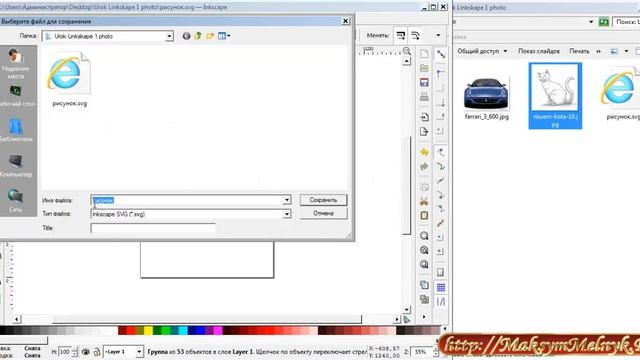Screen dimensions: 640x360
Task: Click Печать in Explorer toolbar
Action: pos(579,51)
